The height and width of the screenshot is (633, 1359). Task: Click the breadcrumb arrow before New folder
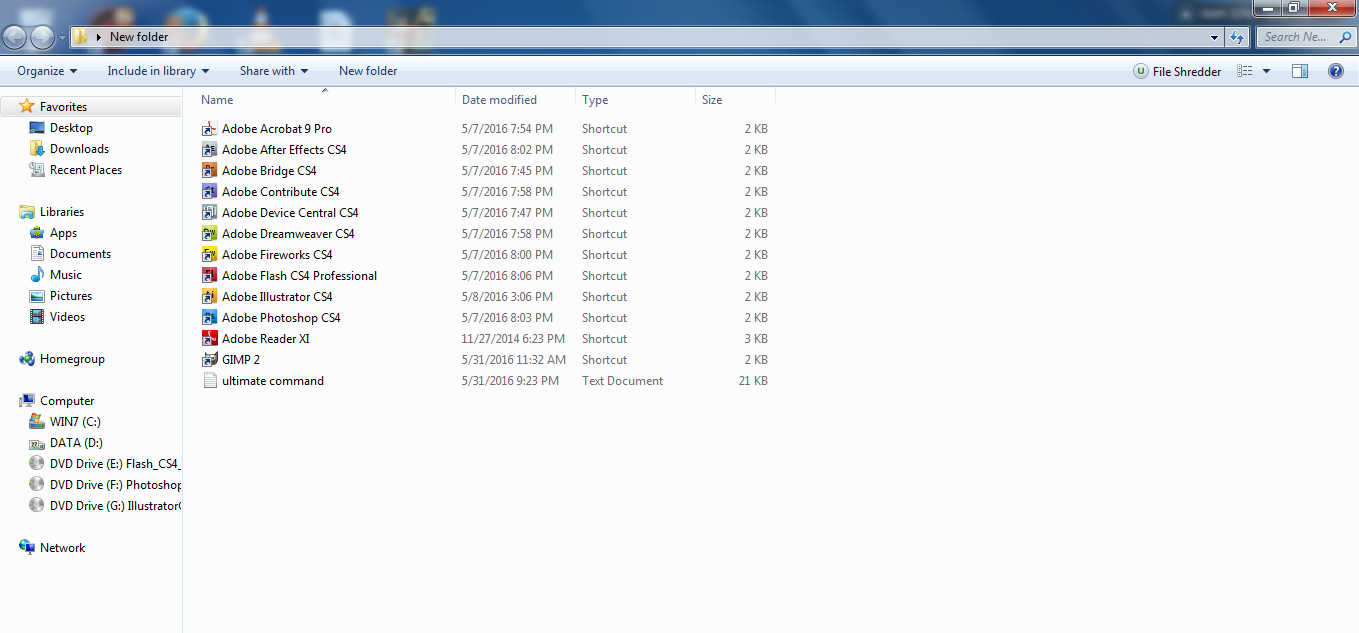(99, 37)
